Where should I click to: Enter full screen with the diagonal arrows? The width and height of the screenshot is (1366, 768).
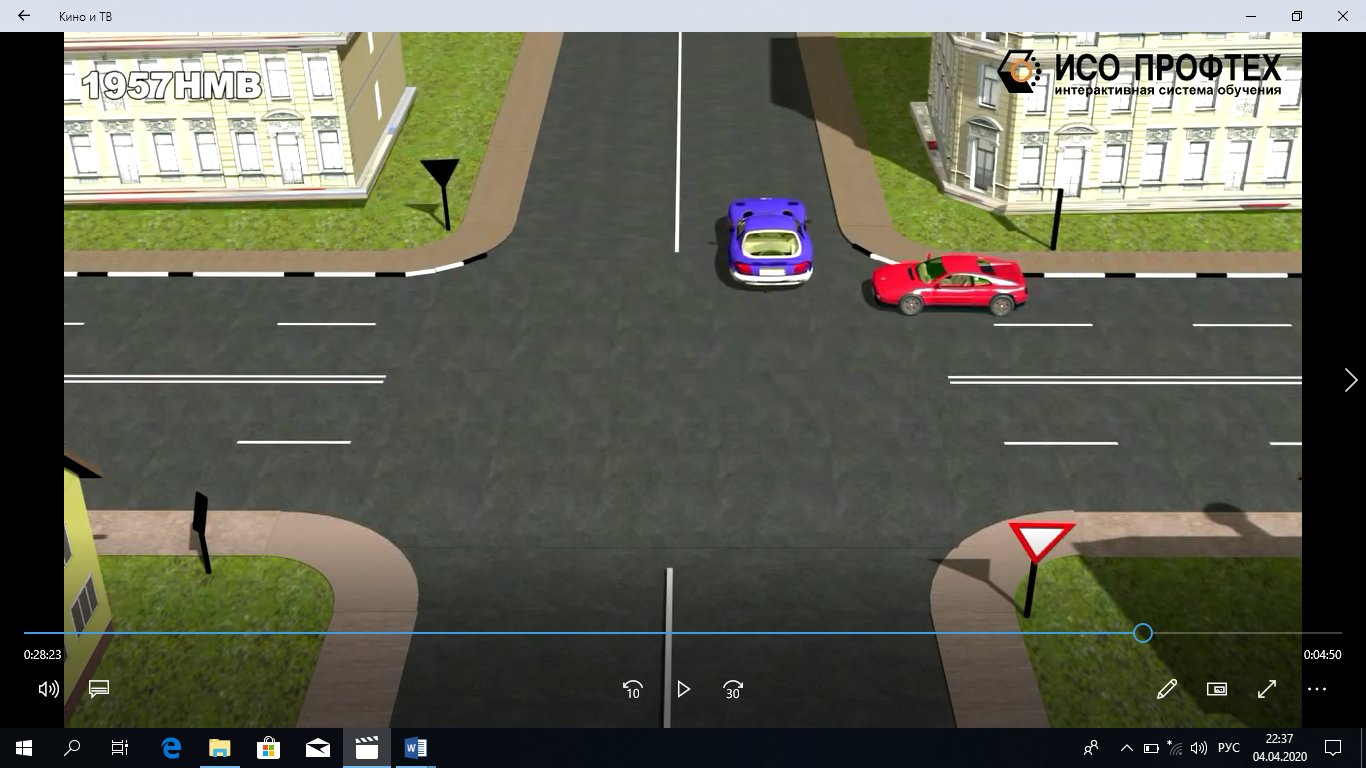tap(1267, 689)
